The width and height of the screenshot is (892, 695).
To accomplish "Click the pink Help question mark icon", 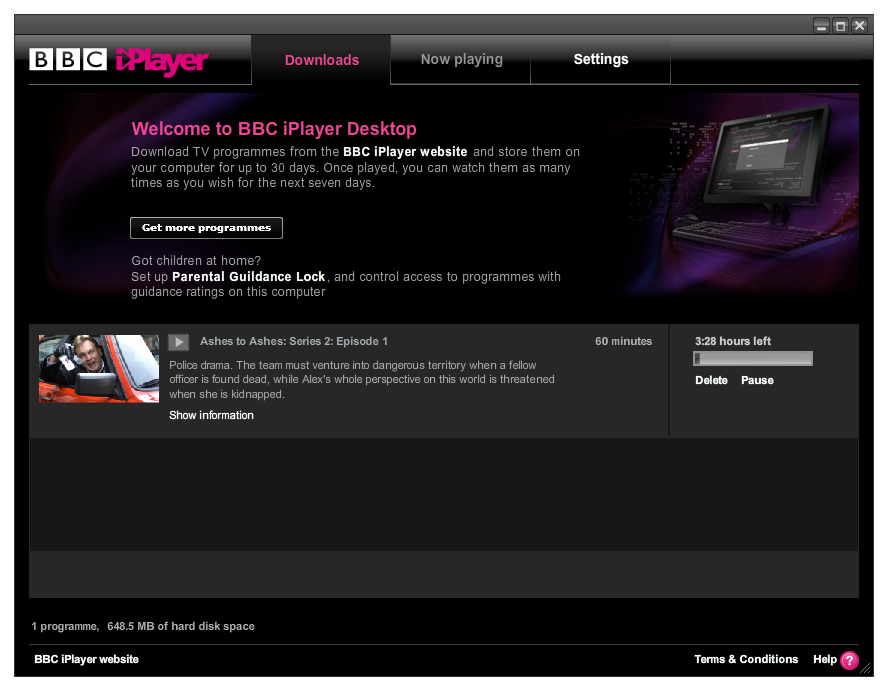I will pyautogui.click(x=849, y=660).
